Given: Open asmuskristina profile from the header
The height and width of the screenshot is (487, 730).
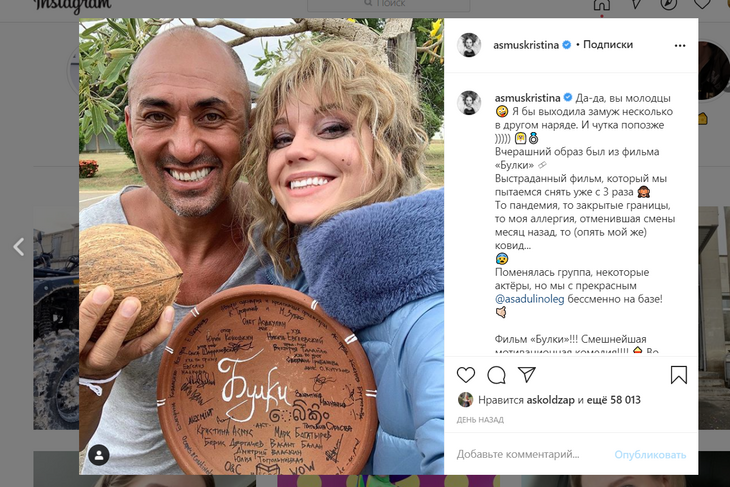Looking at the screenshot, I should [x=526, y=45].
